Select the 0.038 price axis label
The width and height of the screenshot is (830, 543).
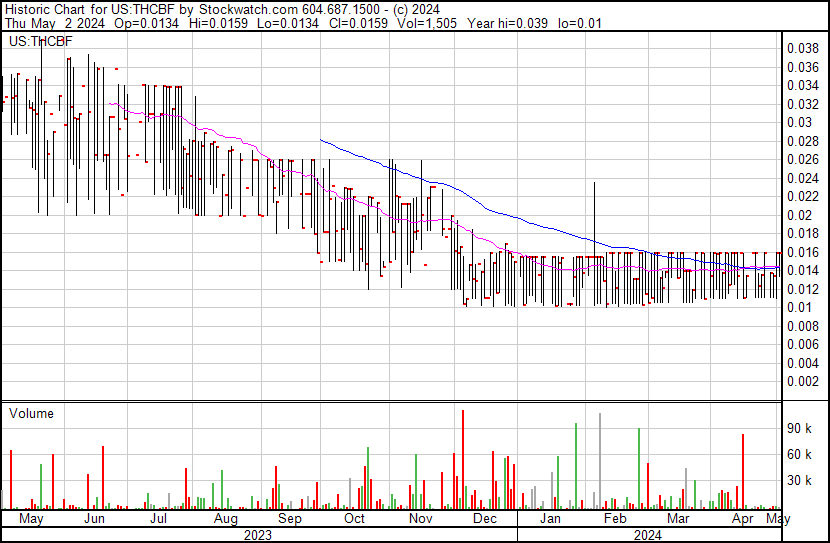[x=802, y=48]
